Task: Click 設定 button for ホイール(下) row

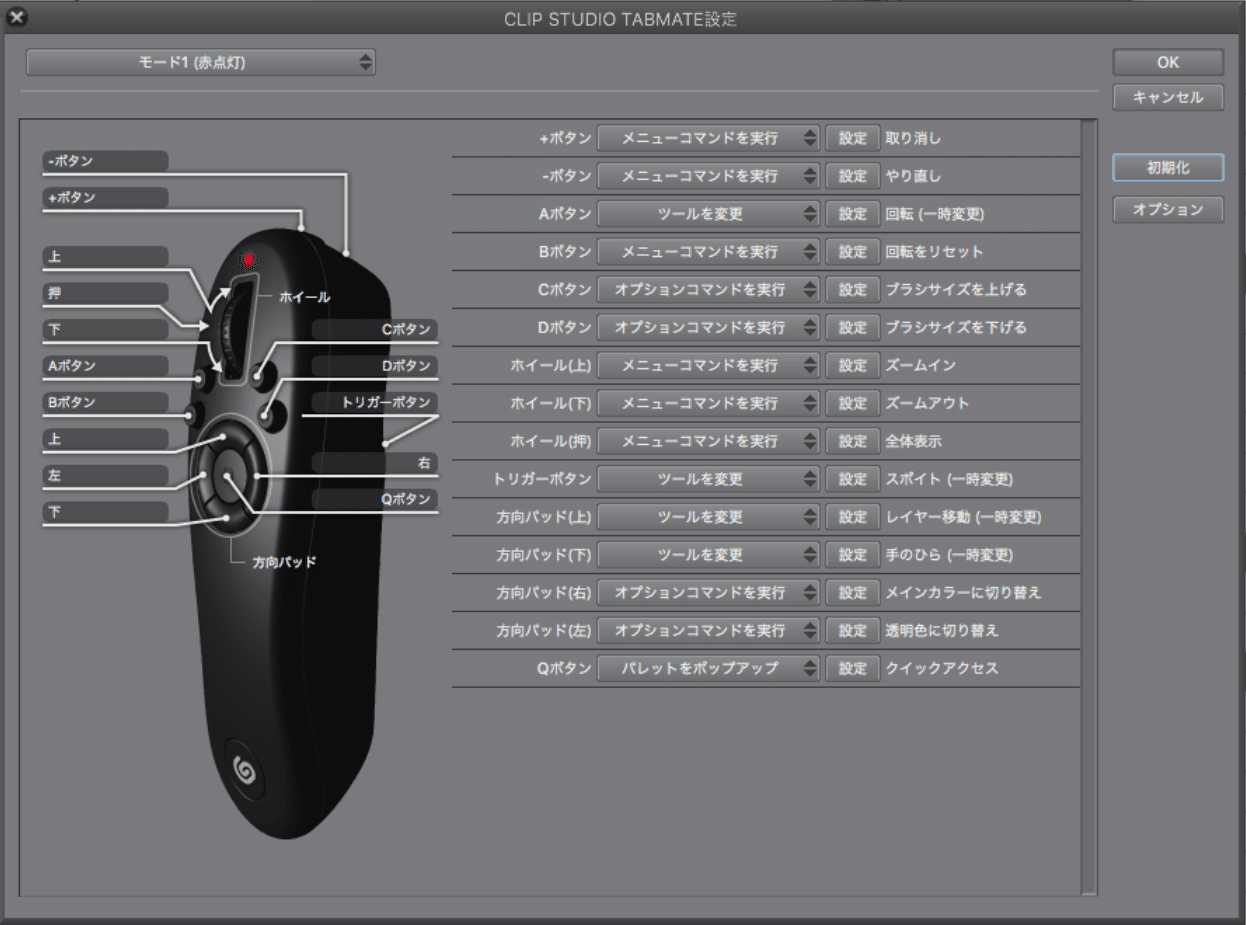Action: [852, 404]
